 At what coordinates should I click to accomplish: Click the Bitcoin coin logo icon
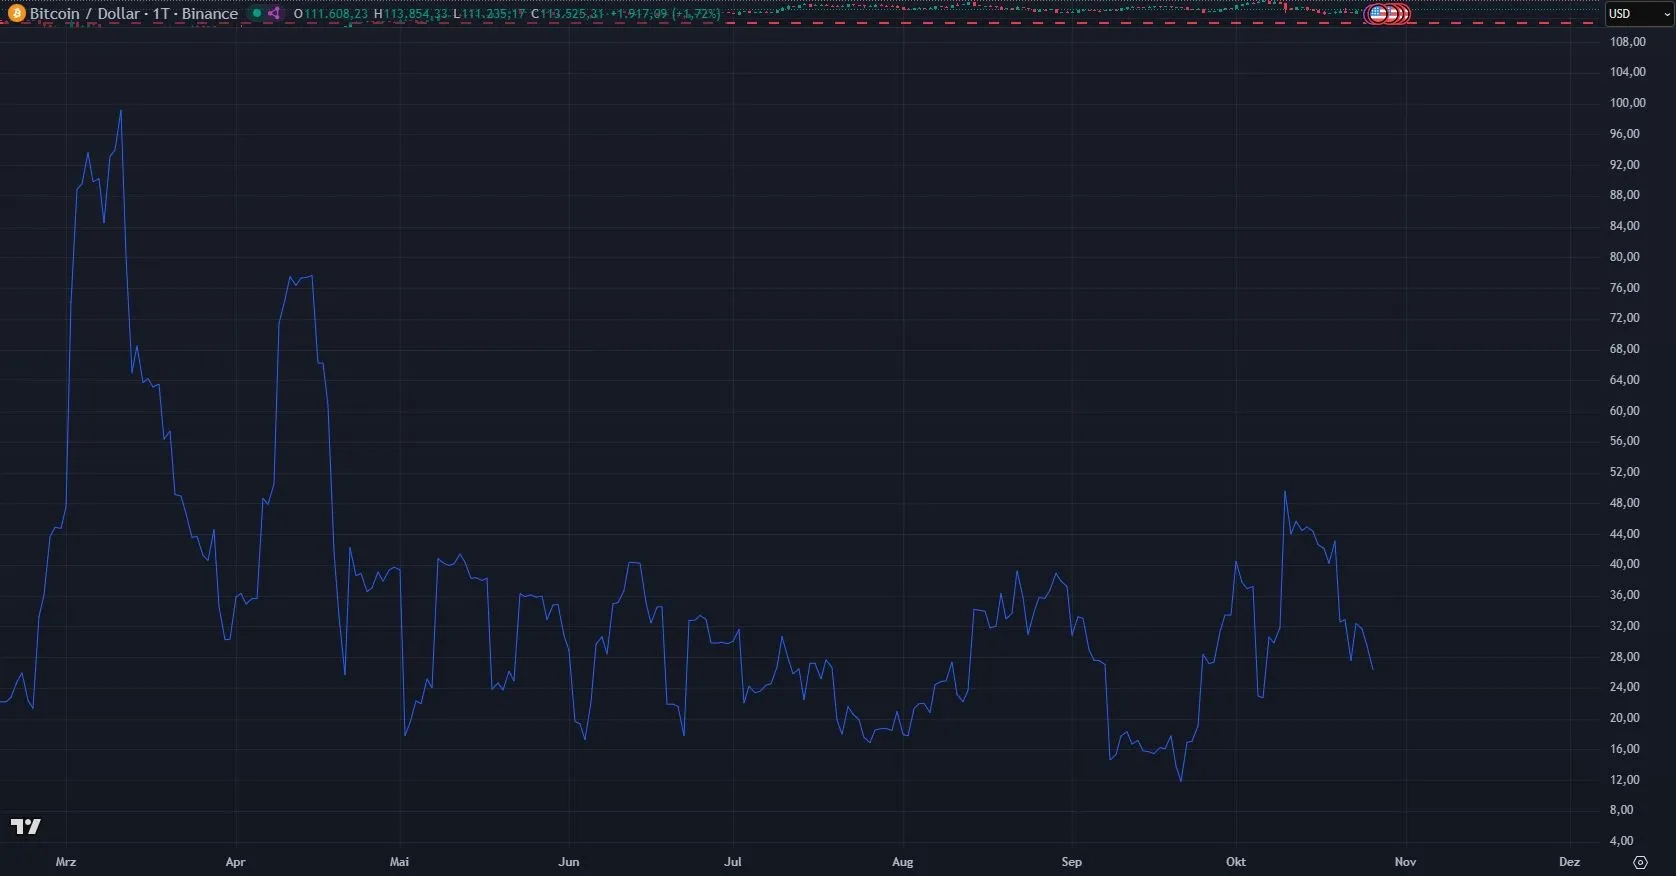(16, 14)
